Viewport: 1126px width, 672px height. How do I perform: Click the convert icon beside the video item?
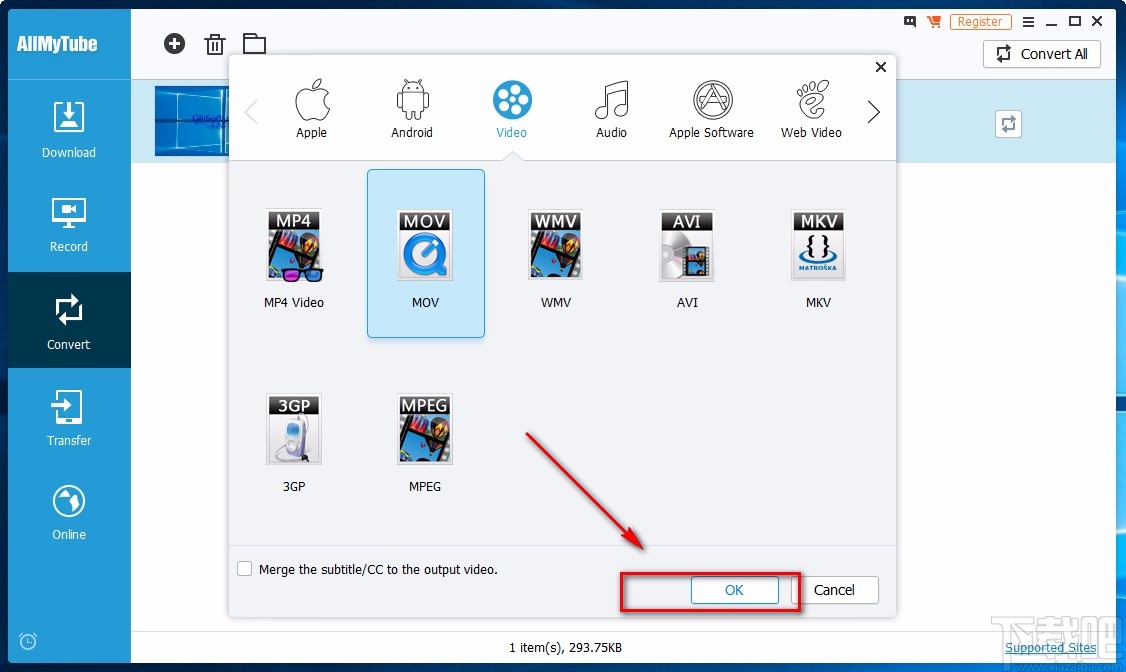pyautogui.click(x=1008, y=124)
